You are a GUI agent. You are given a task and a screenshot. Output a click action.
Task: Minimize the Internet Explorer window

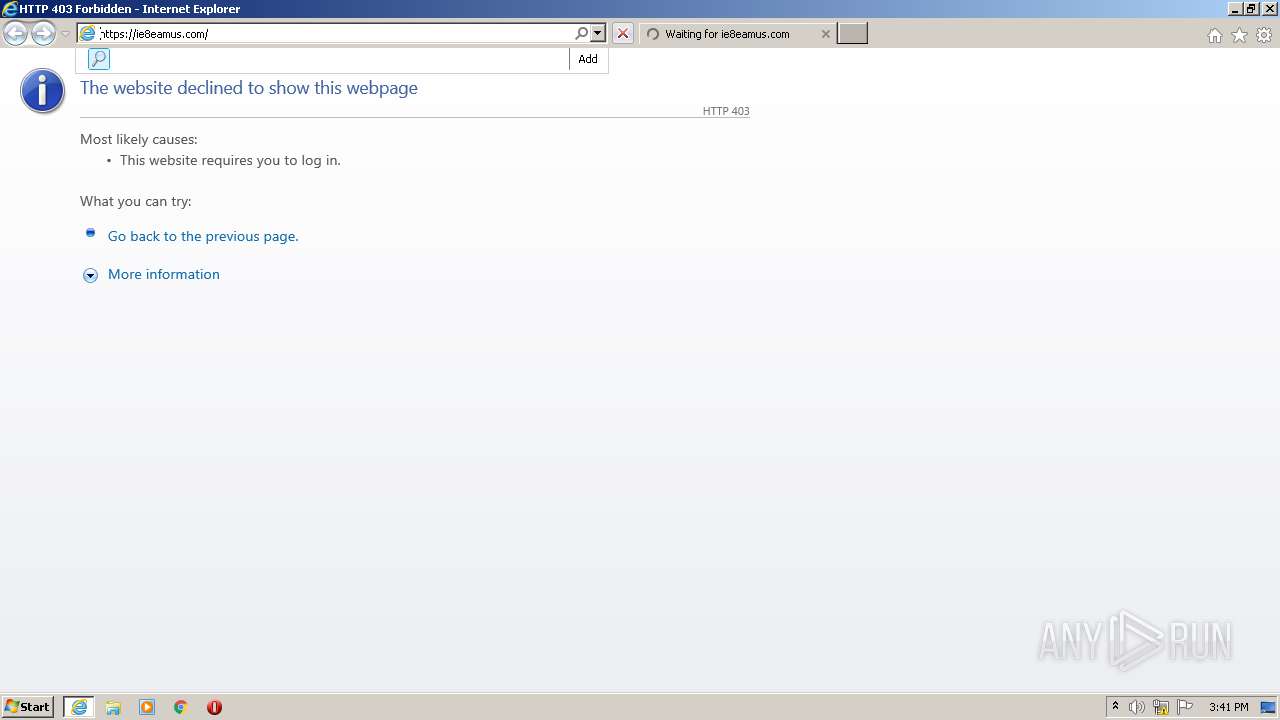click(x=1234, y=8)
